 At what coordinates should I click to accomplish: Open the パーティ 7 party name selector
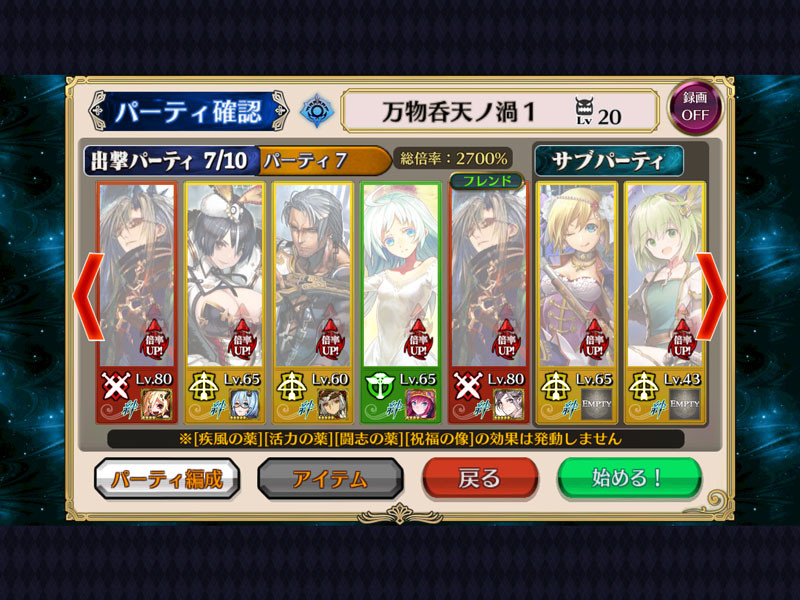tap(324, 161)
